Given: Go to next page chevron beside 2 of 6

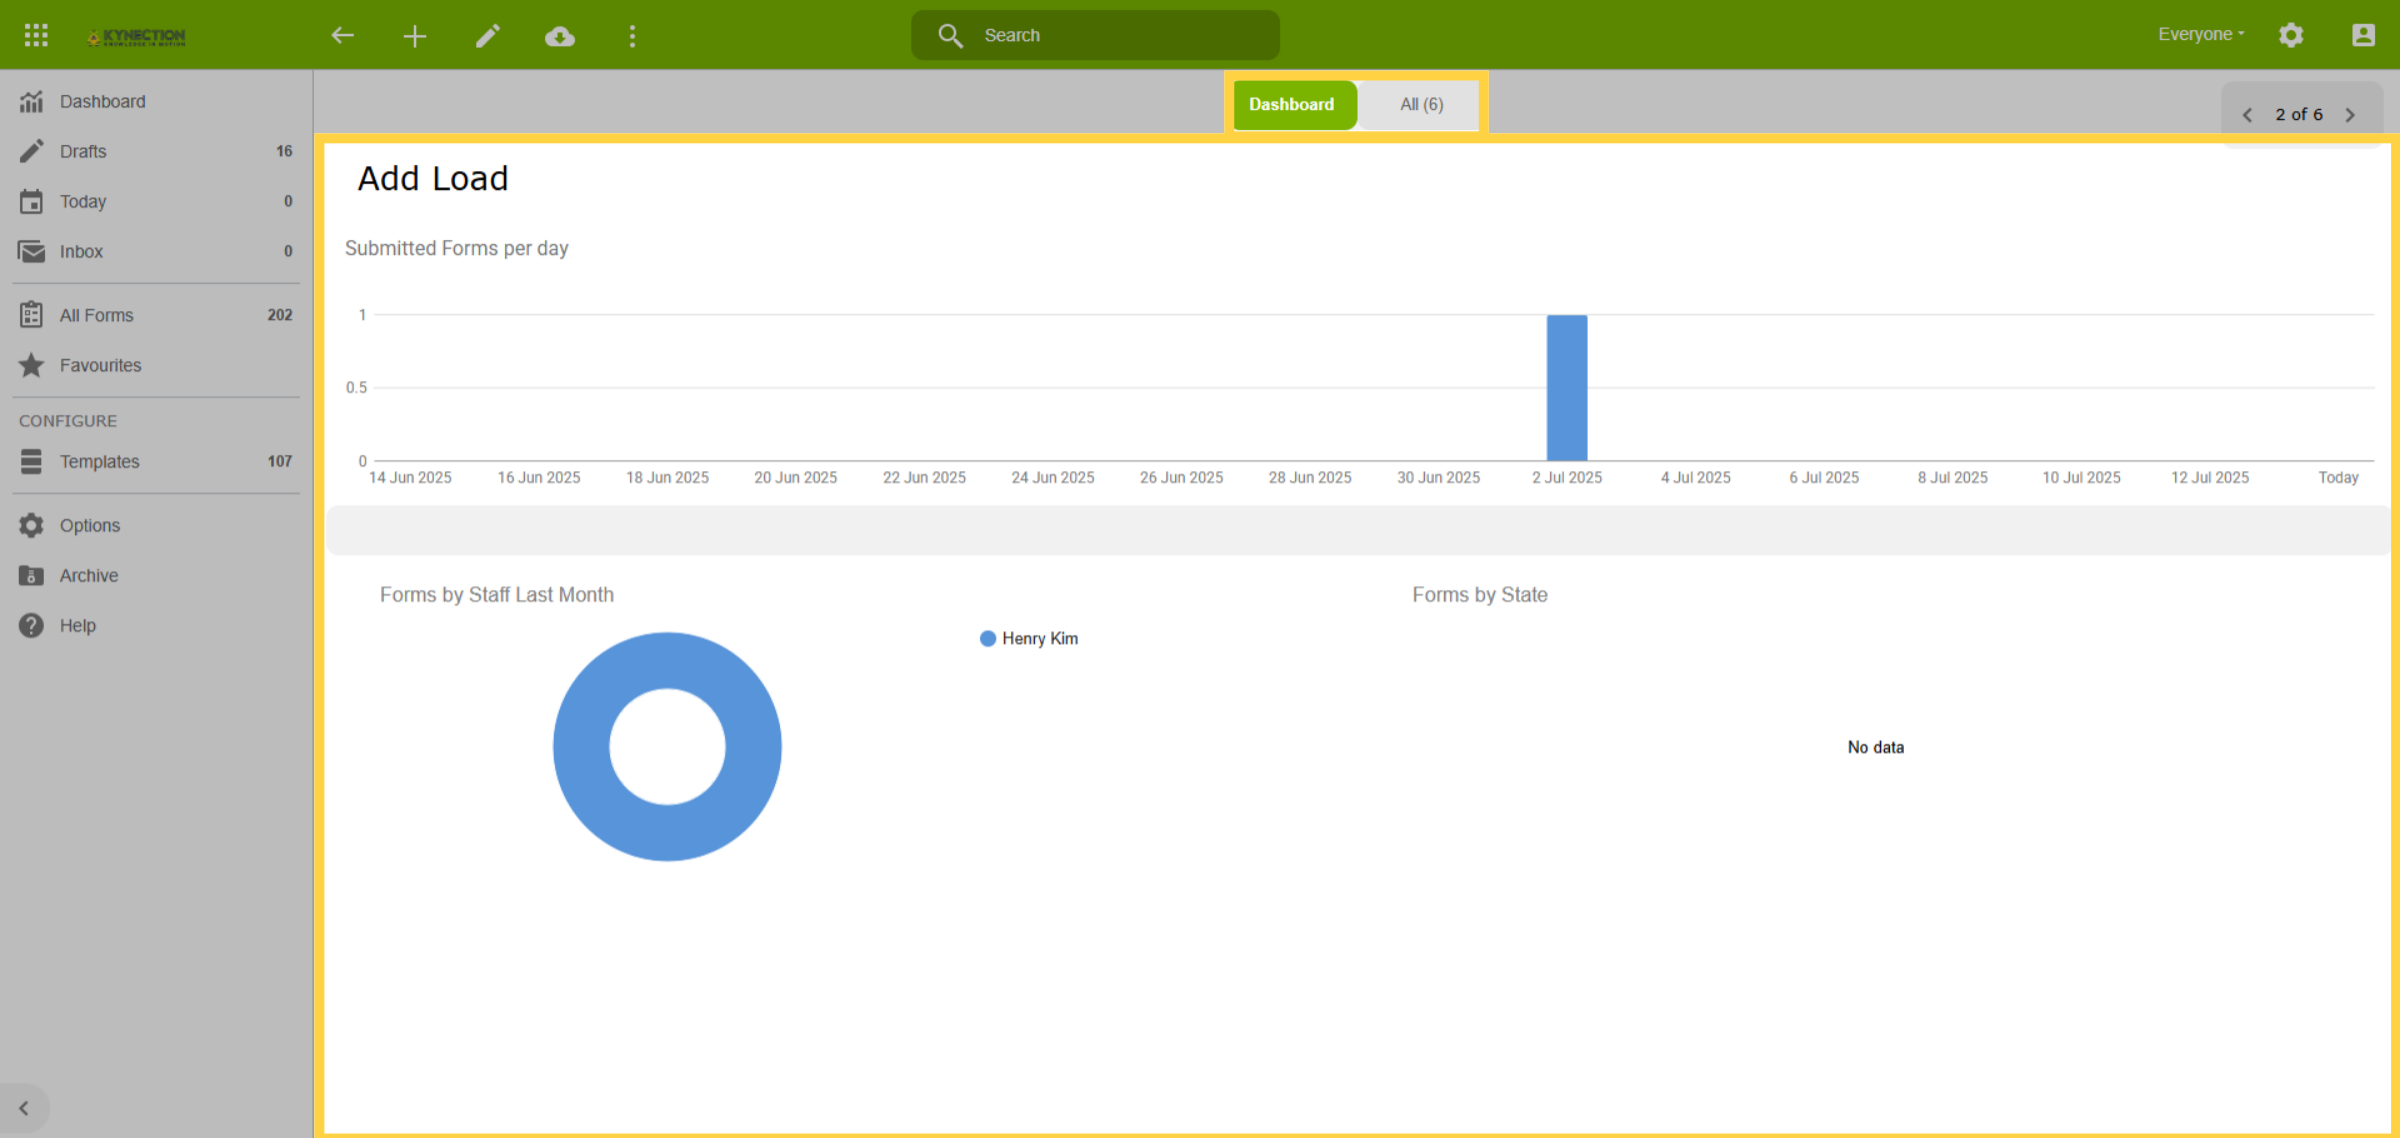Looking at the screenshot, I should coord(2351,115).
